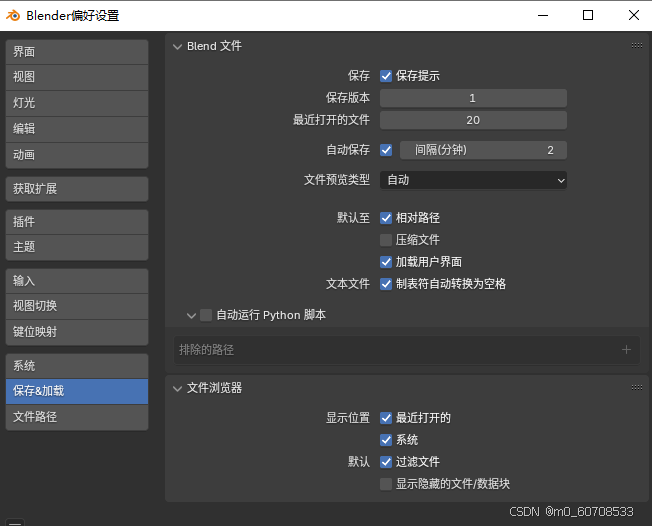
Task: Click the plus icon to add excluded path
Action: 626,350
